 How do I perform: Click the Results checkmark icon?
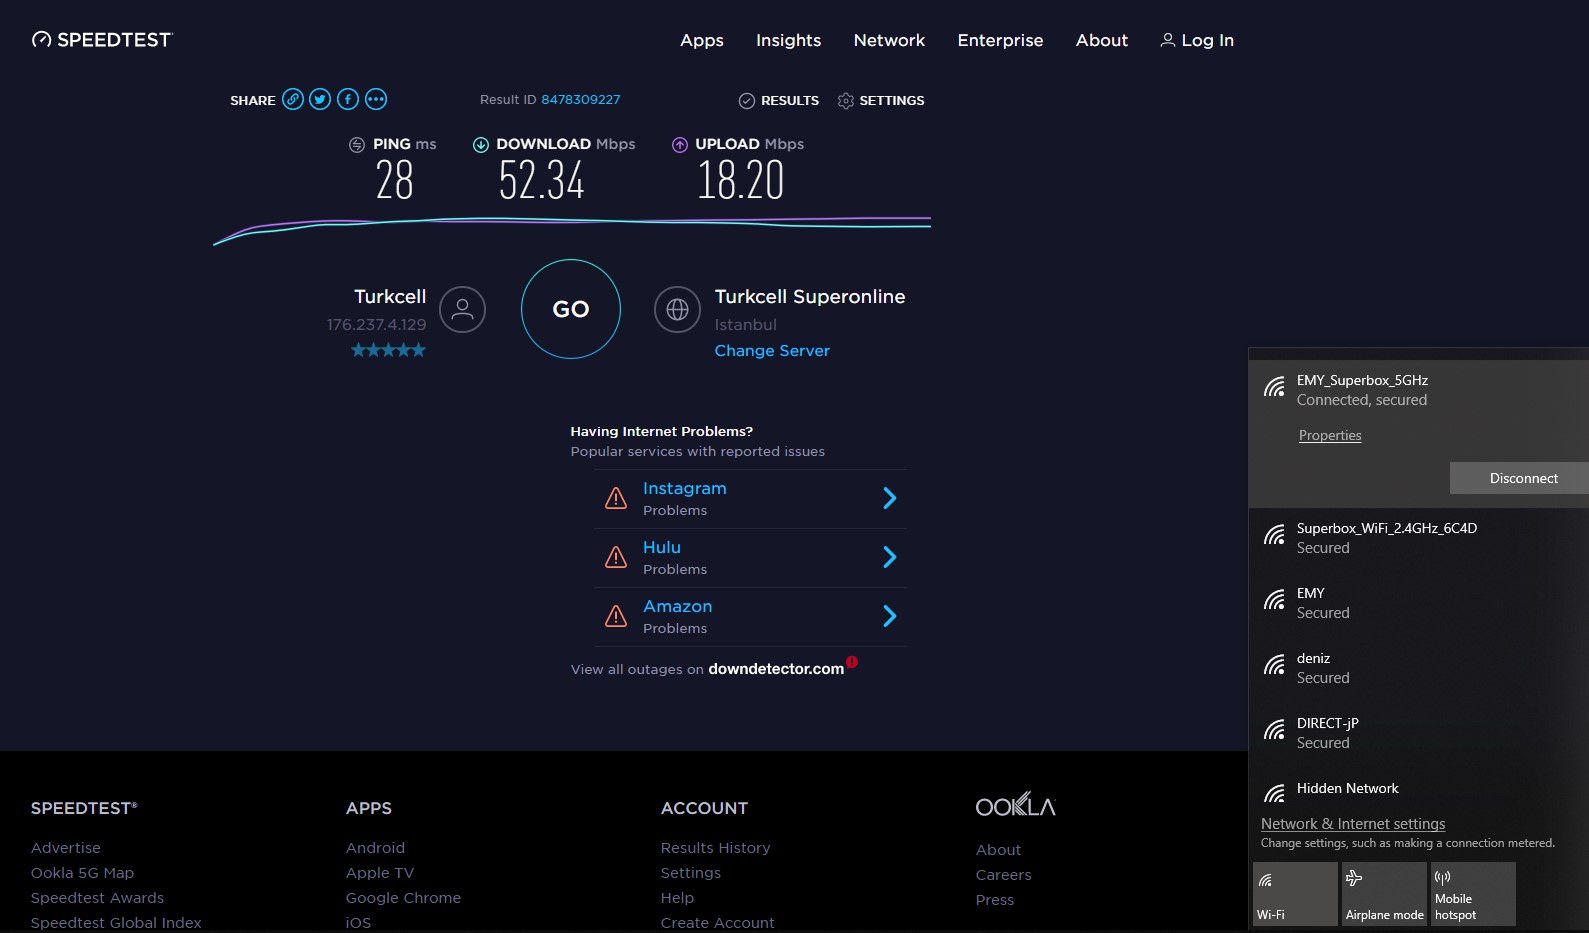point(746,101)
